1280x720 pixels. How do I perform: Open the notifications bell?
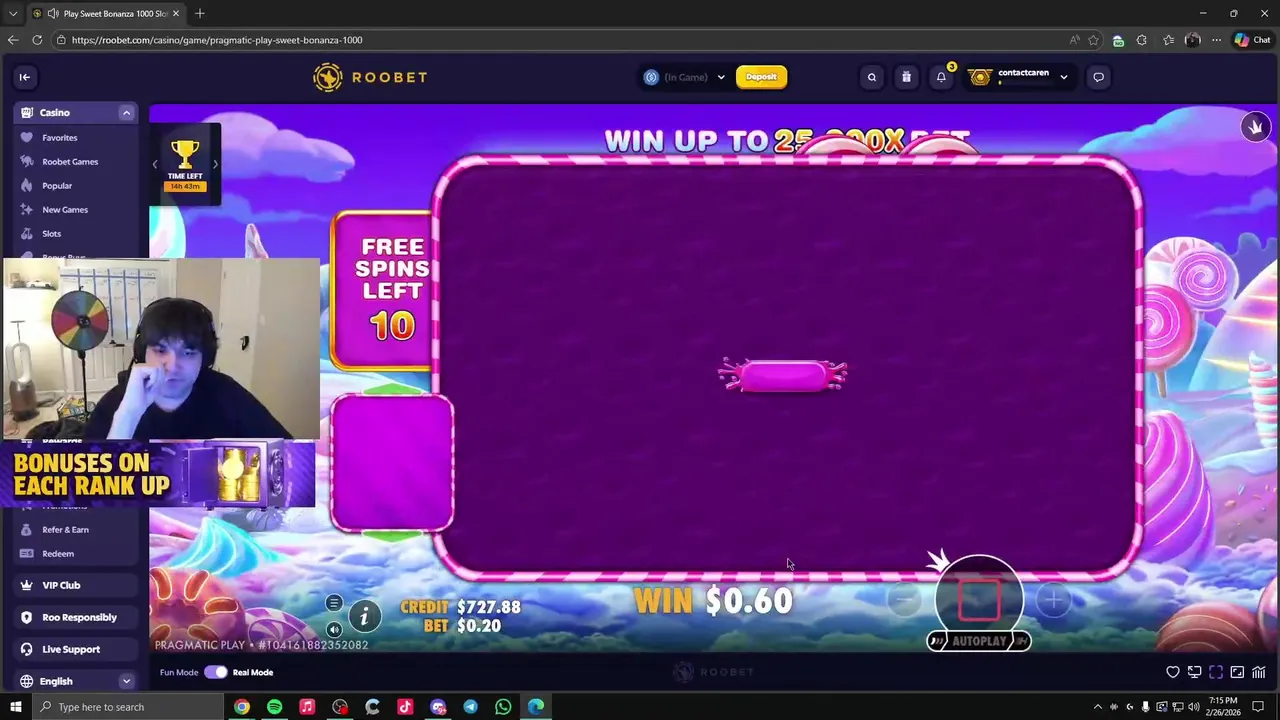941,77
